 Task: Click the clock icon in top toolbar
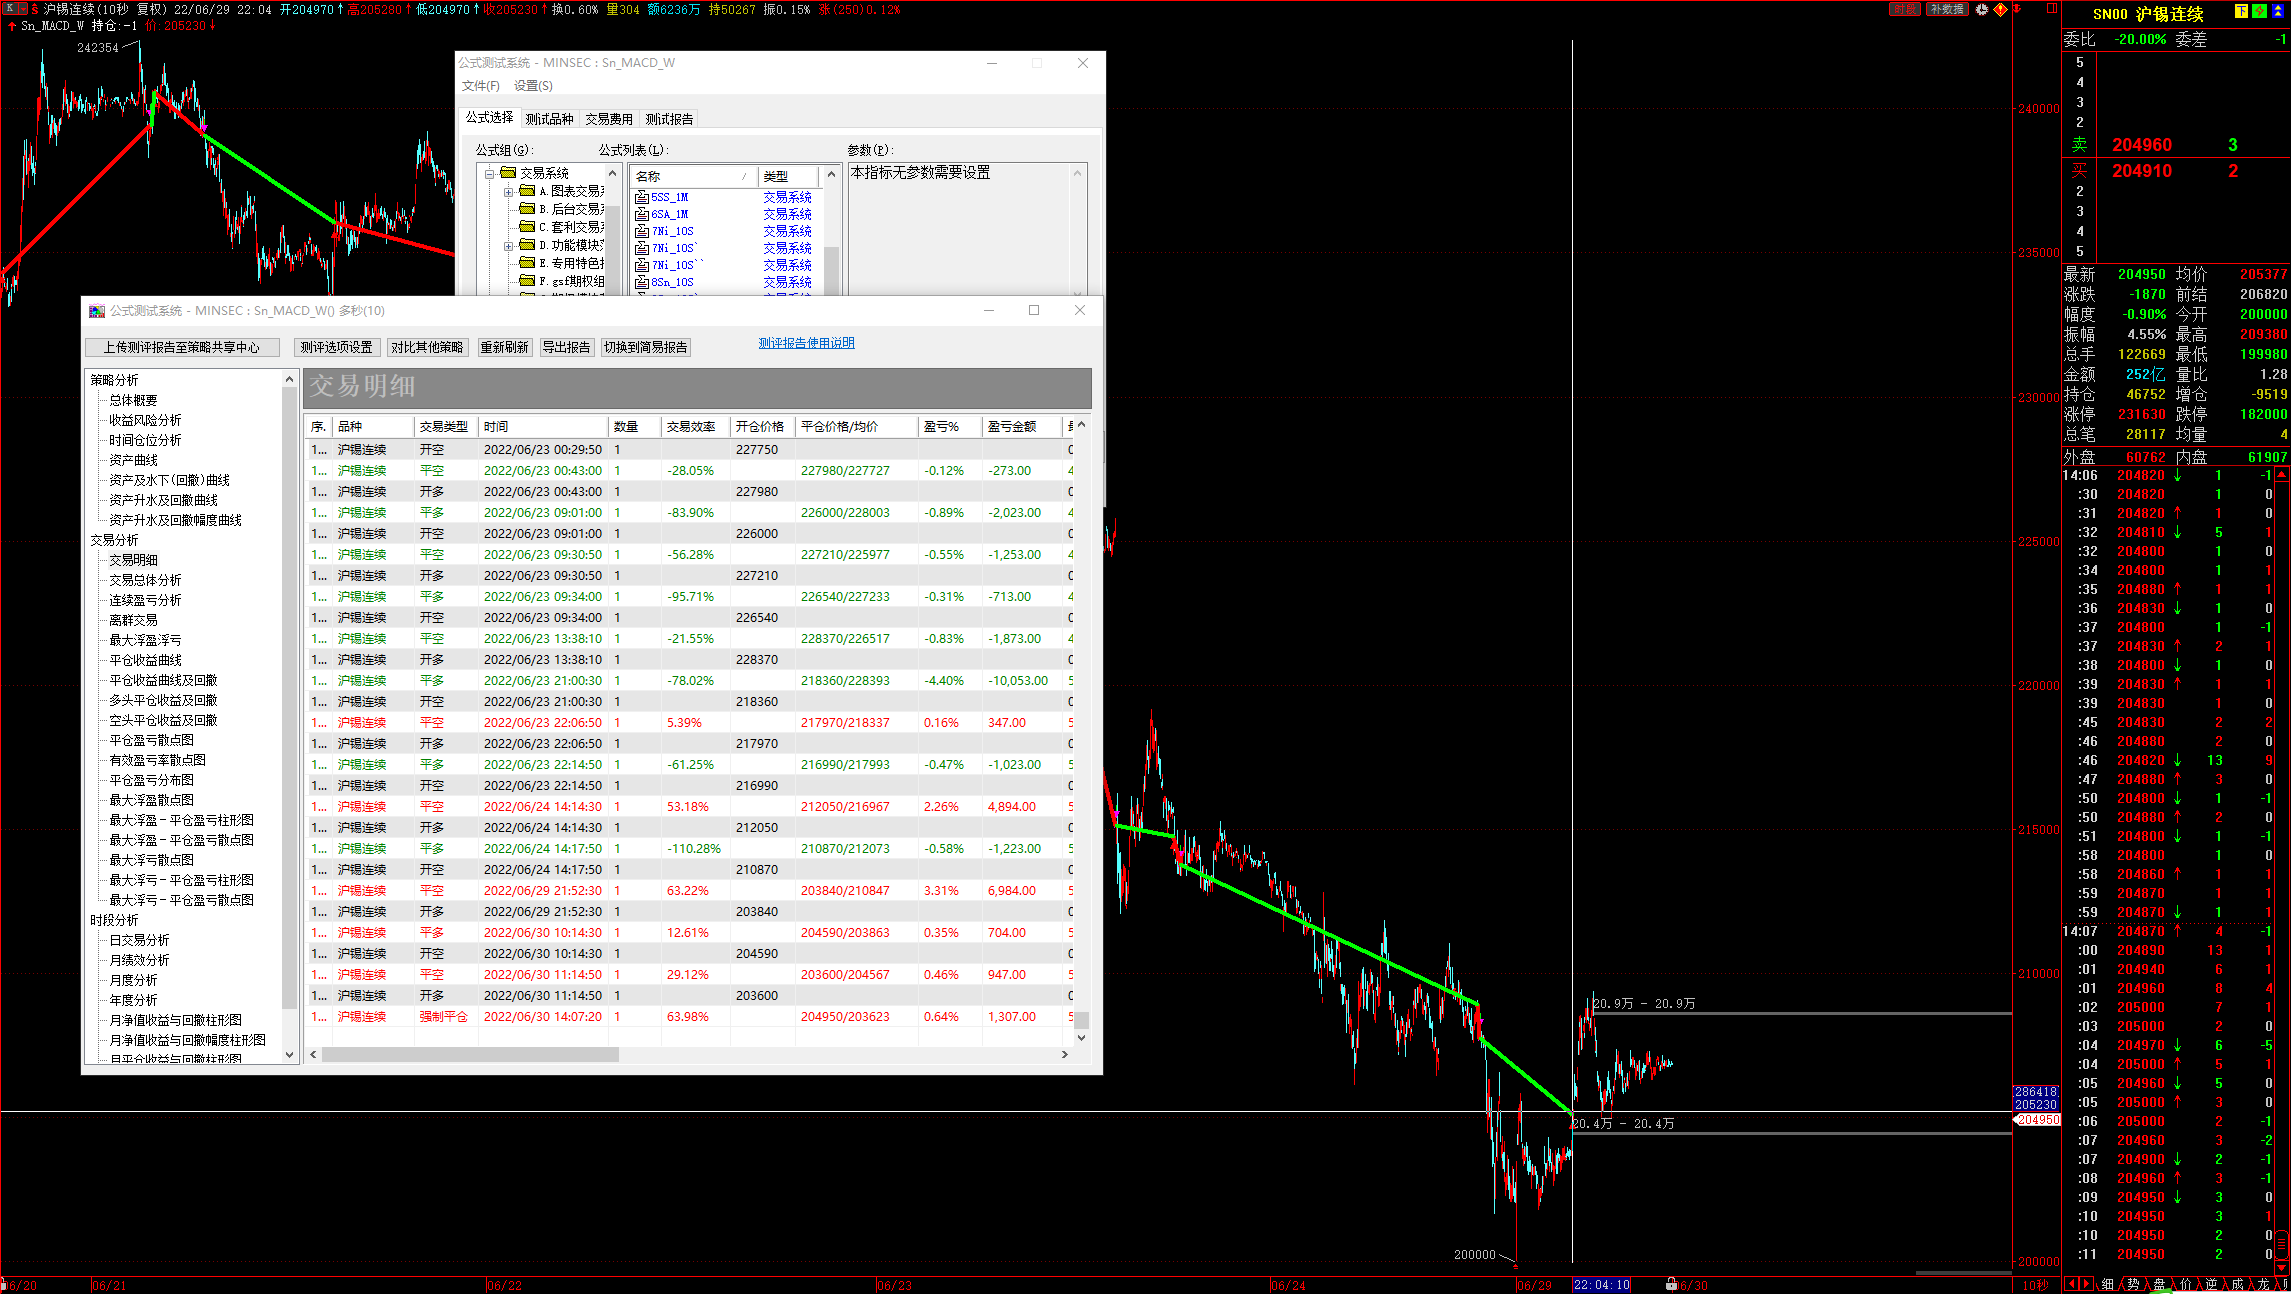(x=1981, y=9)
